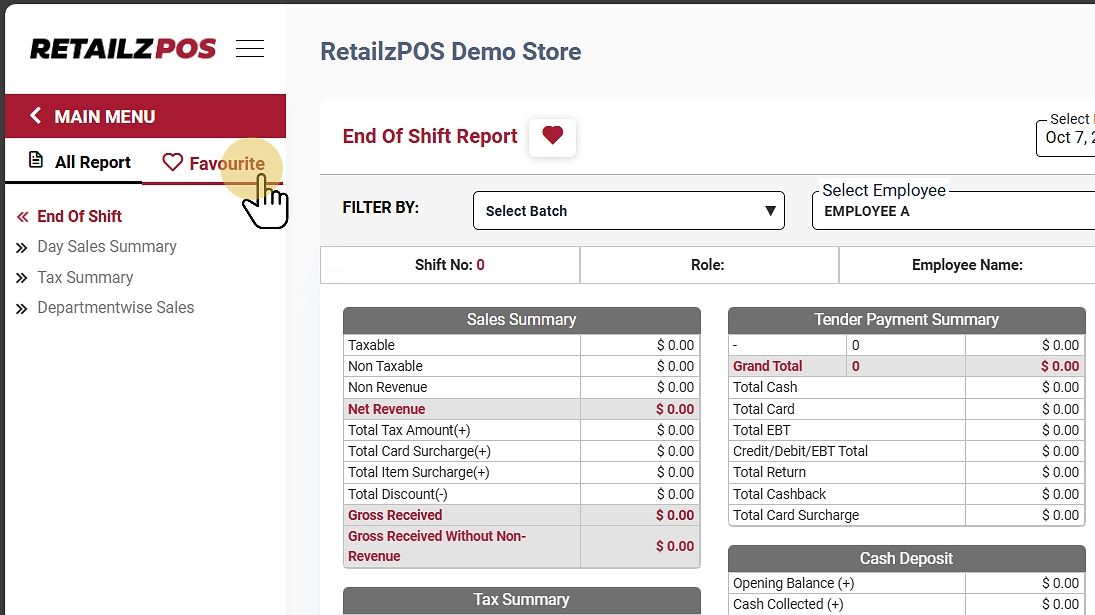Screen dimensions: 1095x615
Task: Click the double chevron beside Departmentwise Sales
Action: point(22,309)
